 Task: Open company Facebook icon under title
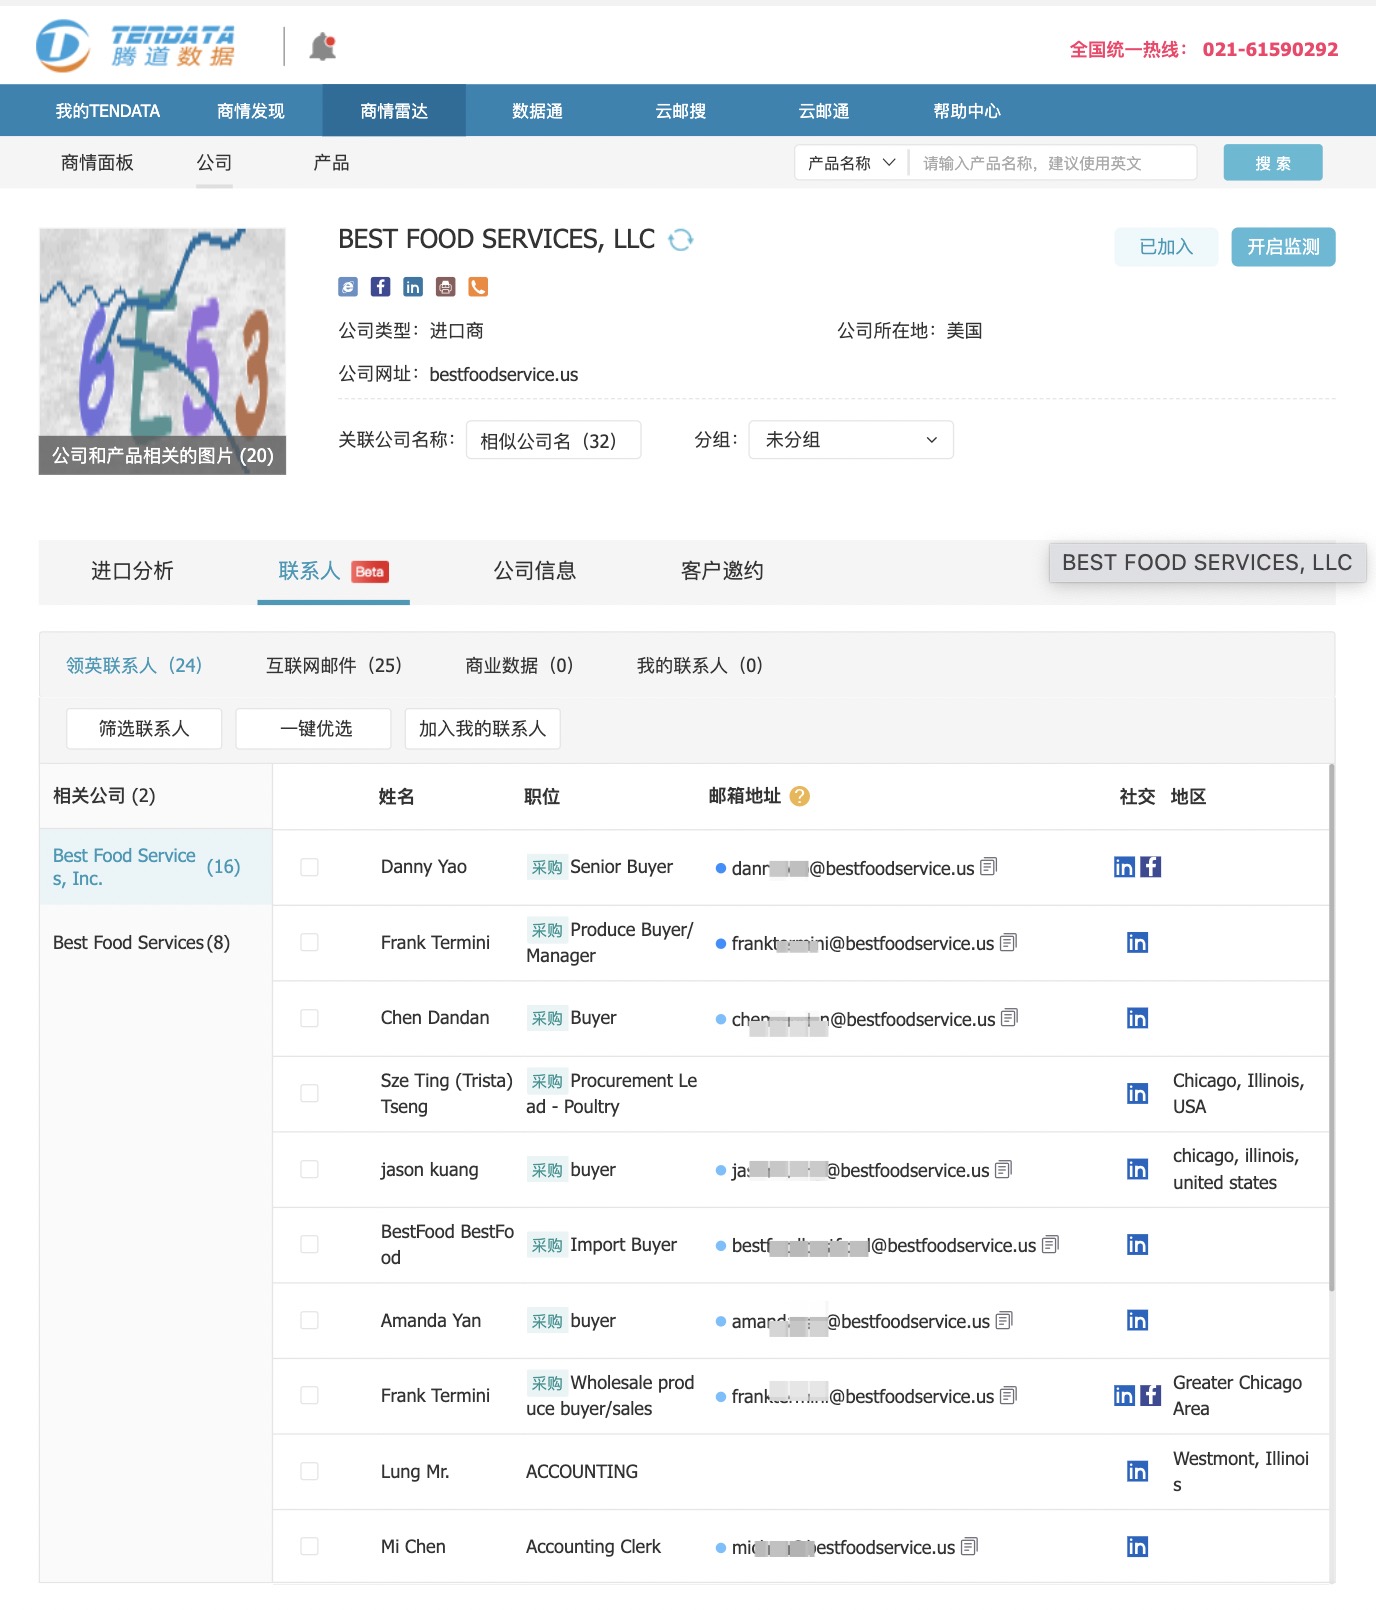coord(380,287)
